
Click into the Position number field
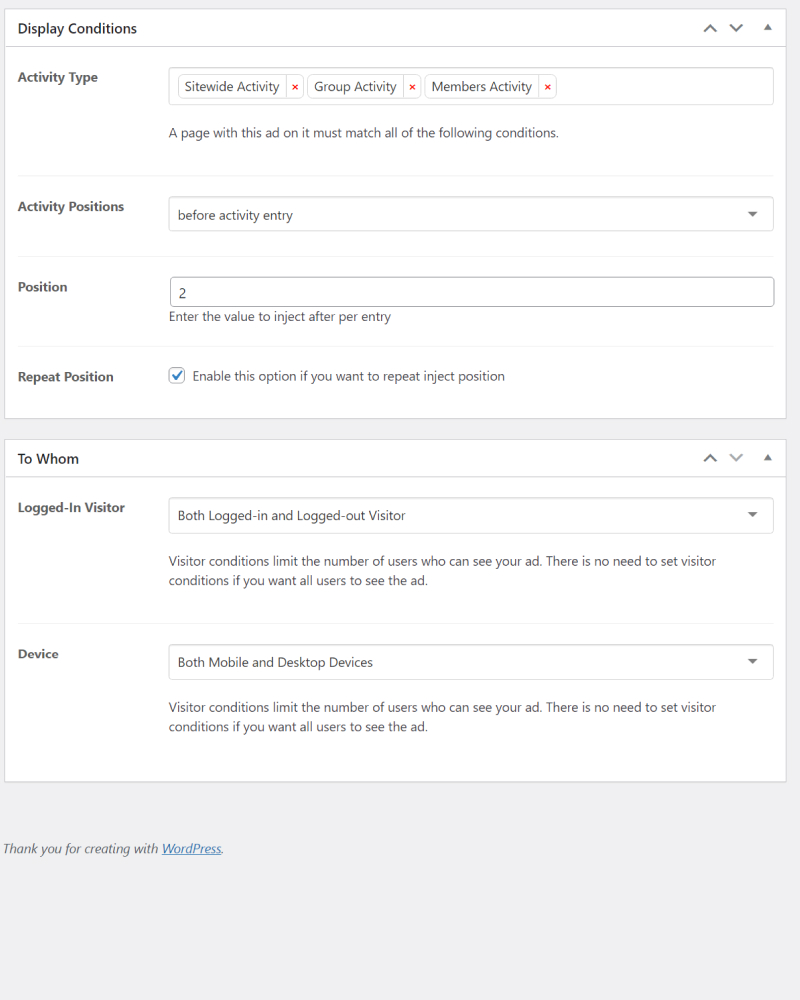471,292
